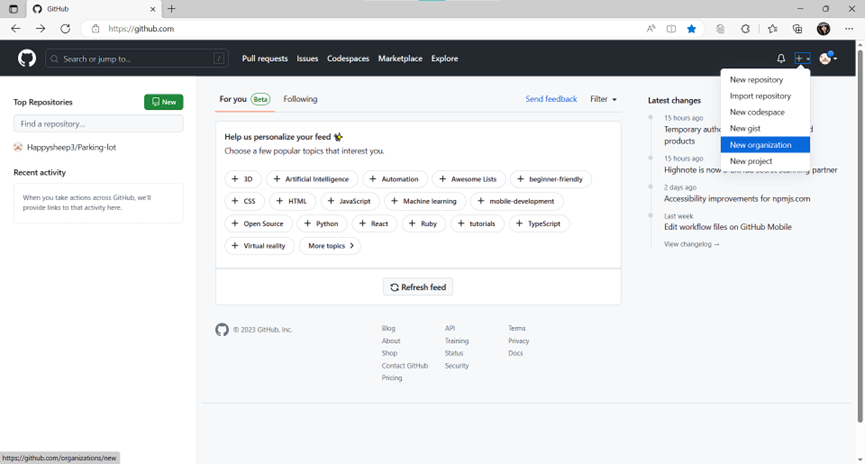The image size is (865, 464).
Task: Open immersive reader icon in address bar
Action: [671, 29]
